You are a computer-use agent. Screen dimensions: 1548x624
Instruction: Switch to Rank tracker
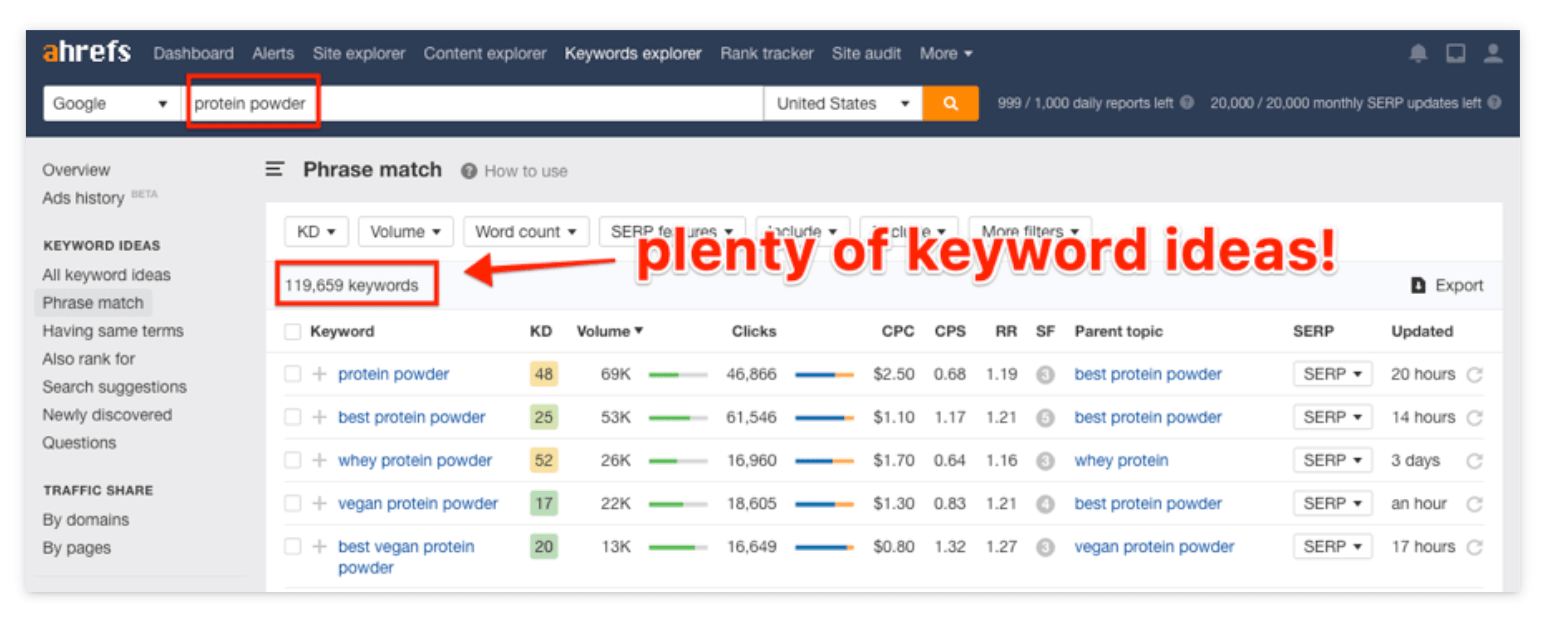point(767,53)
